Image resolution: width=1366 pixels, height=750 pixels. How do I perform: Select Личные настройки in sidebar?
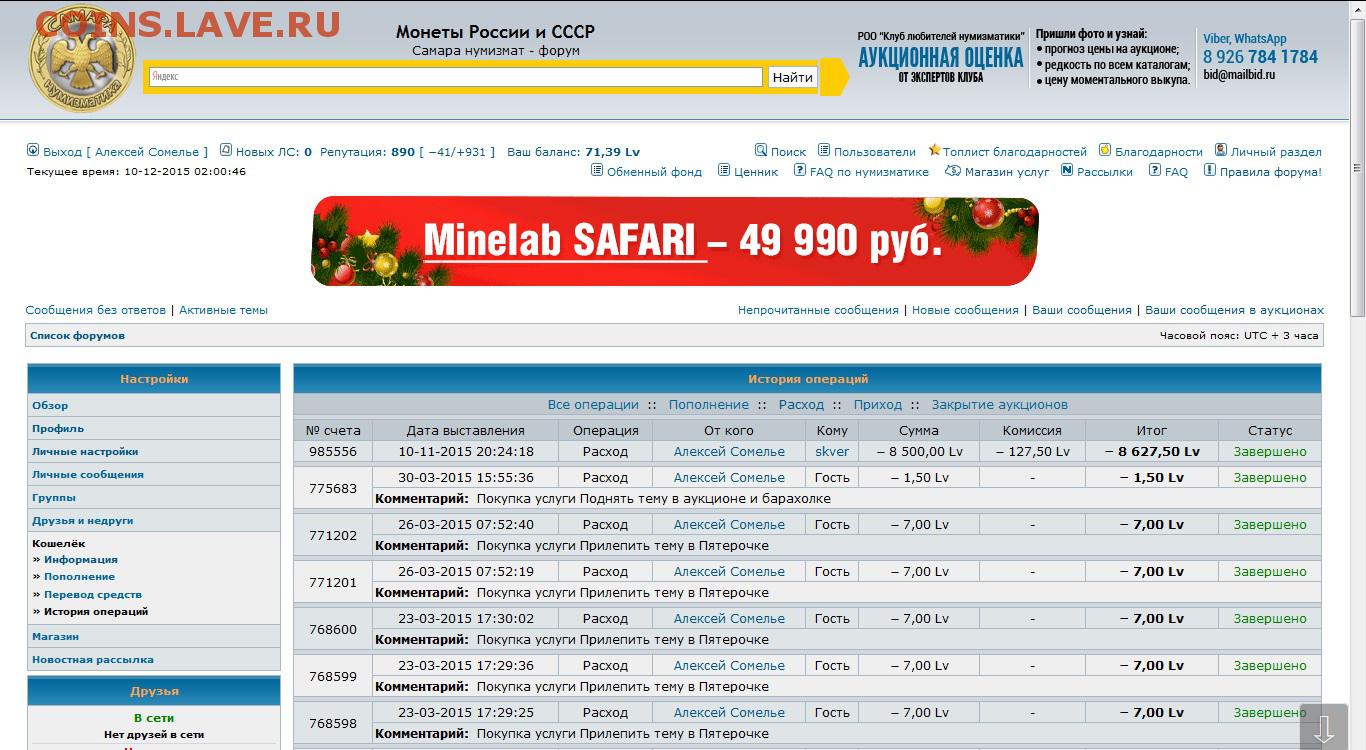click(x=85, y=451)
